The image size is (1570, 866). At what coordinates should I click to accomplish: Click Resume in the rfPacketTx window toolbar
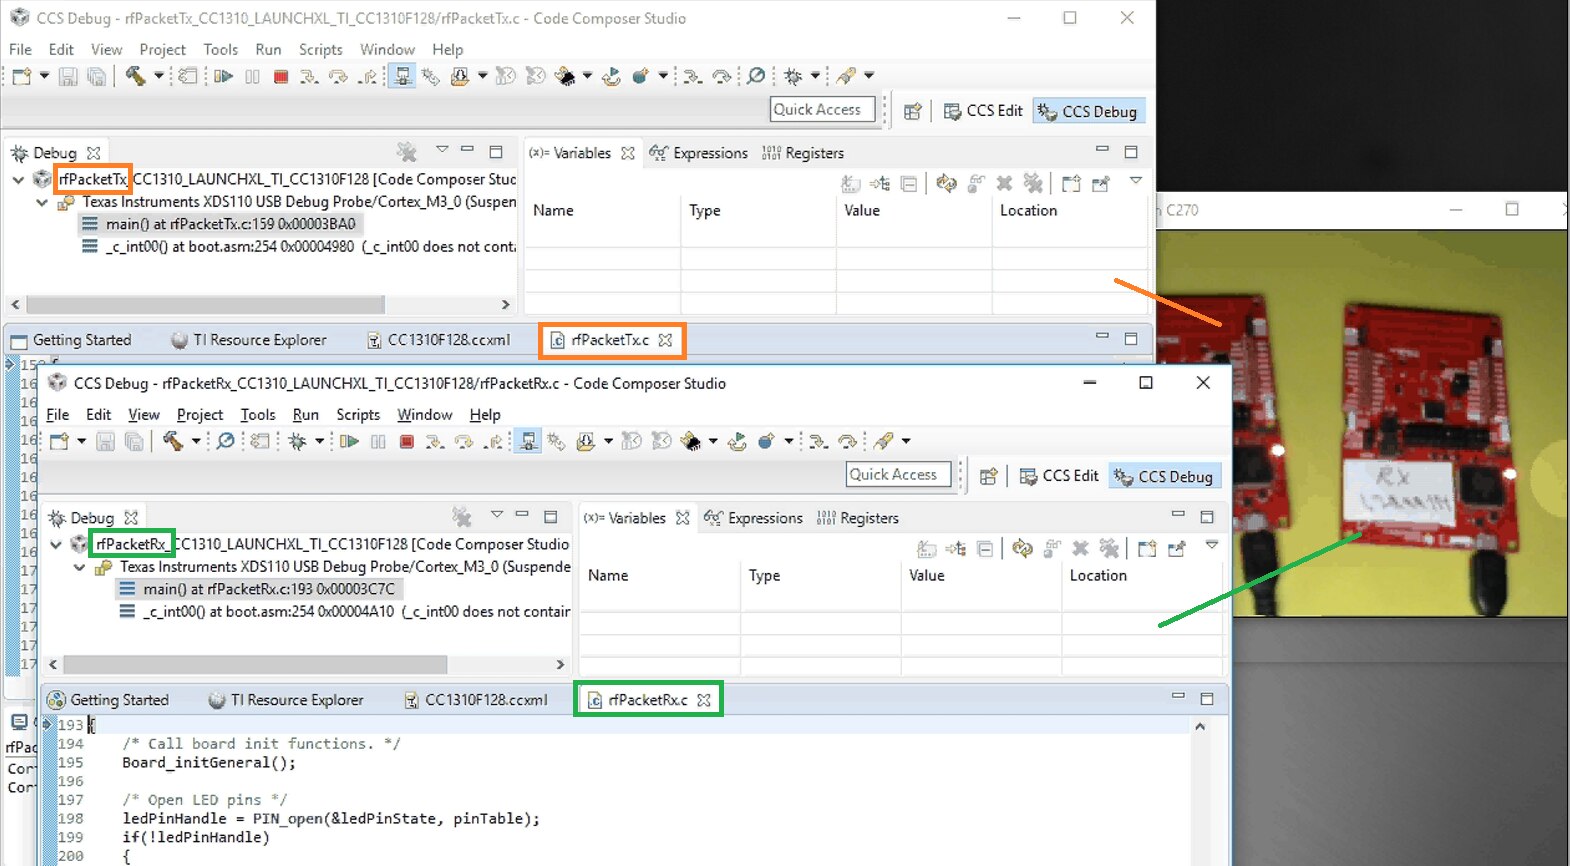click(224, 76)
